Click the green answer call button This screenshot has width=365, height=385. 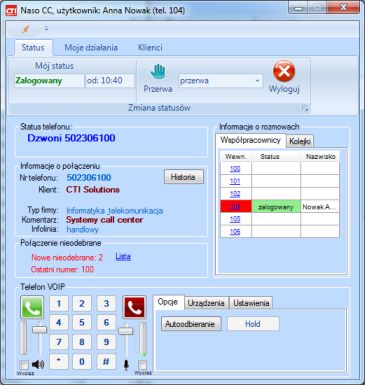coord(32,307)
